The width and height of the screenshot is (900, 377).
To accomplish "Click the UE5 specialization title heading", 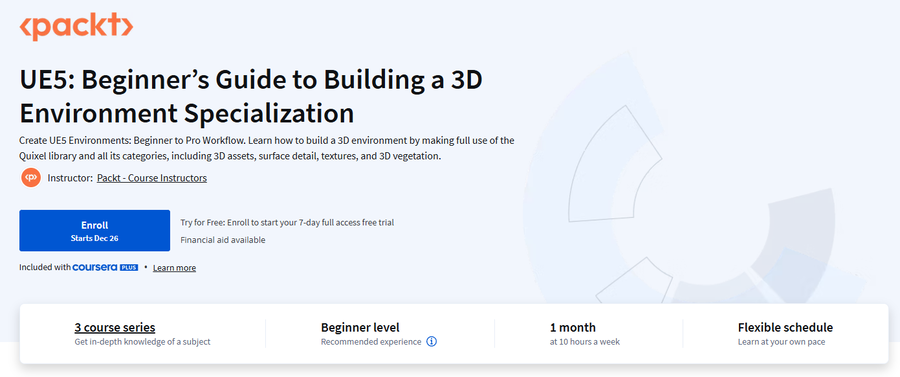I will pos(251,97).
